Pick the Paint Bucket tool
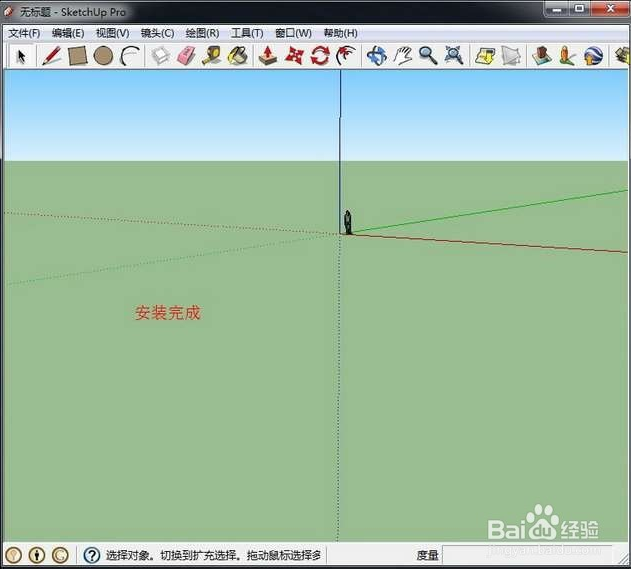 click(x=238, y=56)
